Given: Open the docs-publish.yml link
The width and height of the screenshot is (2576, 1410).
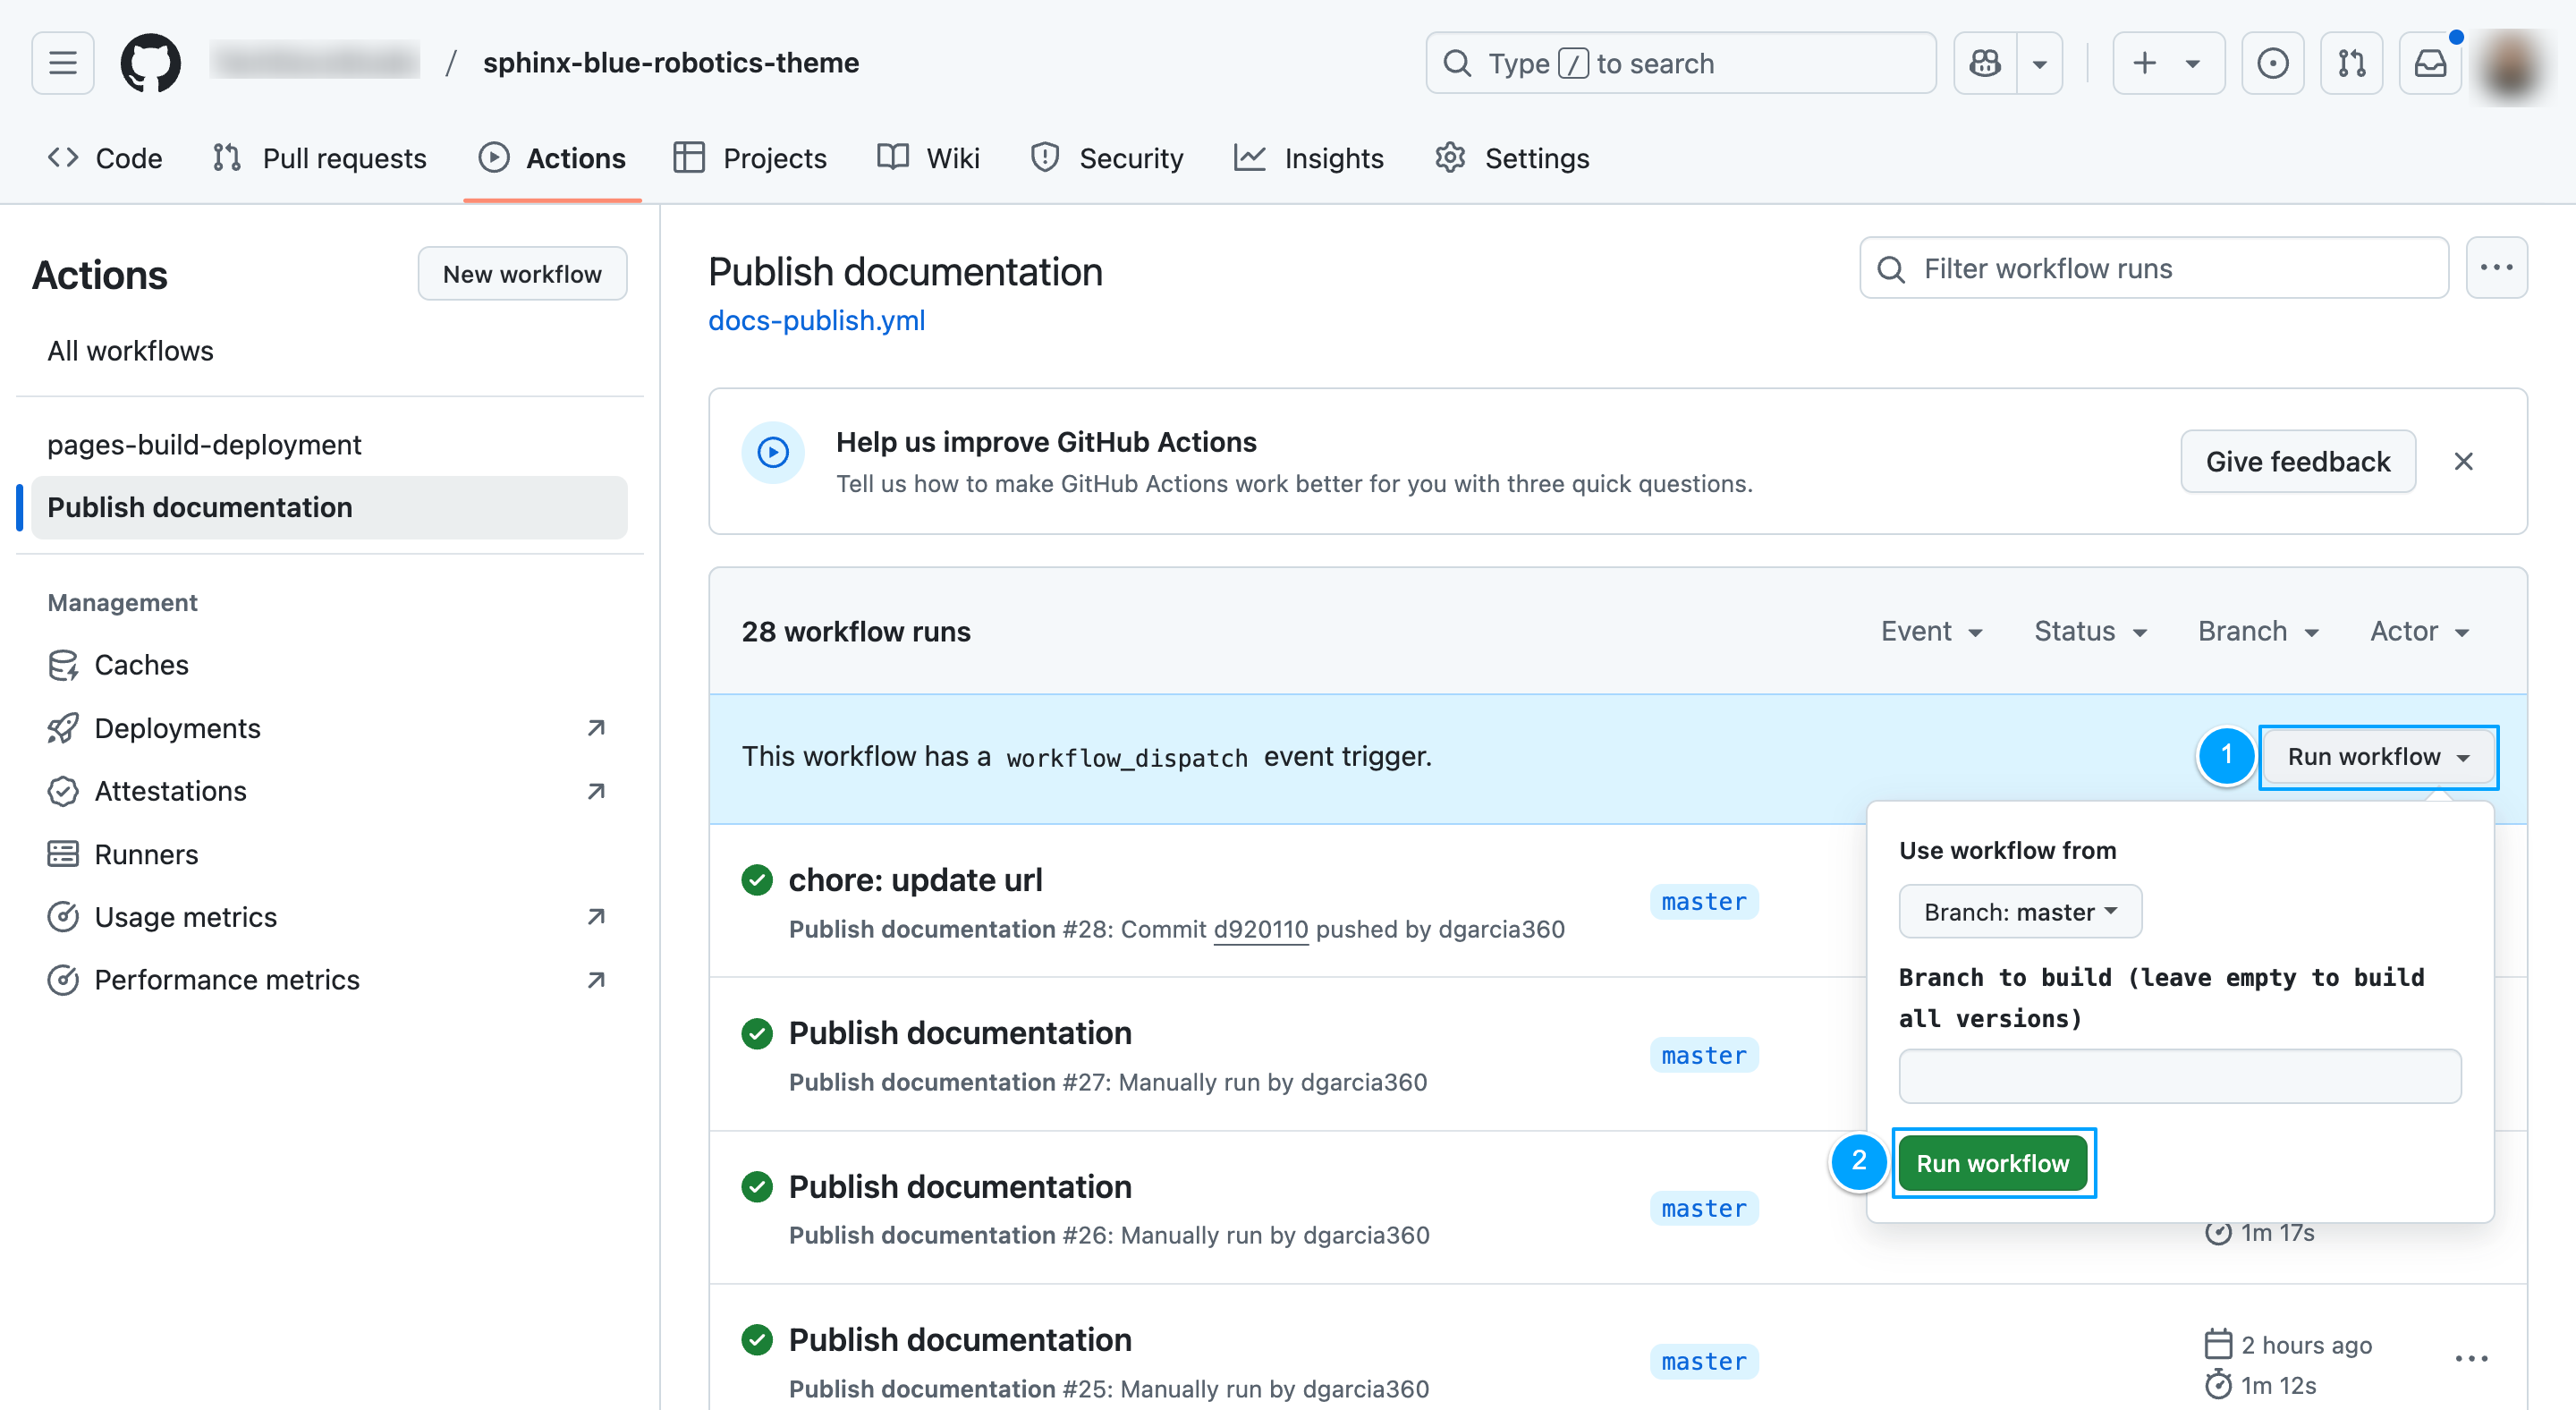Looking at the screenshot, I should [x=816, y=320].
